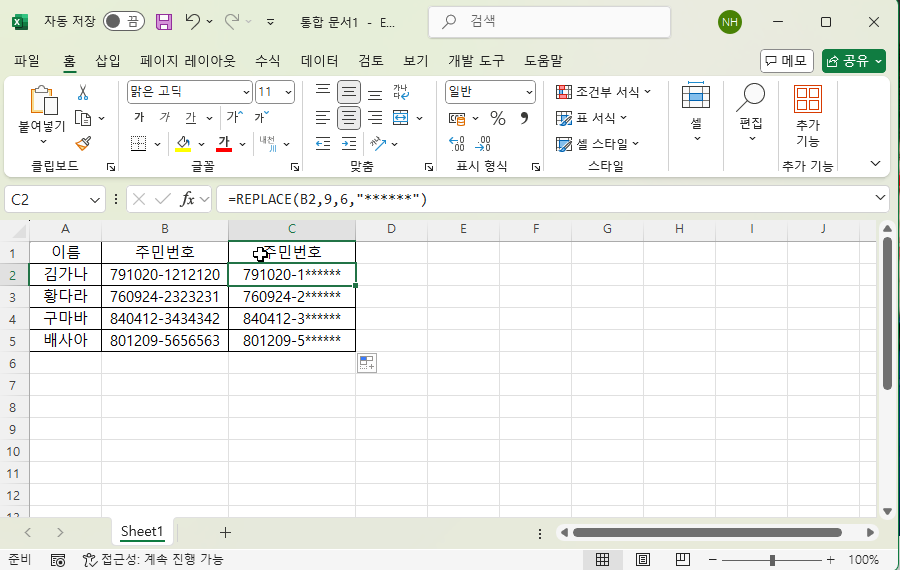The image size is (900, 570).
Task: Switch to the Data (데이터) tab
Action: 320,61
